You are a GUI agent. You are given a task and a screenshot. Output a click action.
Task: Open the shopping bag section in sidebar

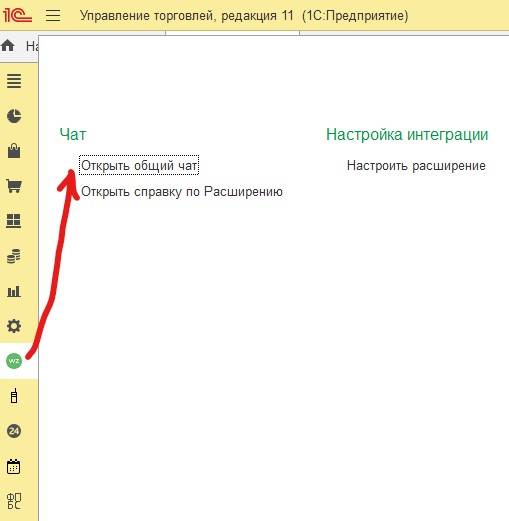[x=14, y=151]
